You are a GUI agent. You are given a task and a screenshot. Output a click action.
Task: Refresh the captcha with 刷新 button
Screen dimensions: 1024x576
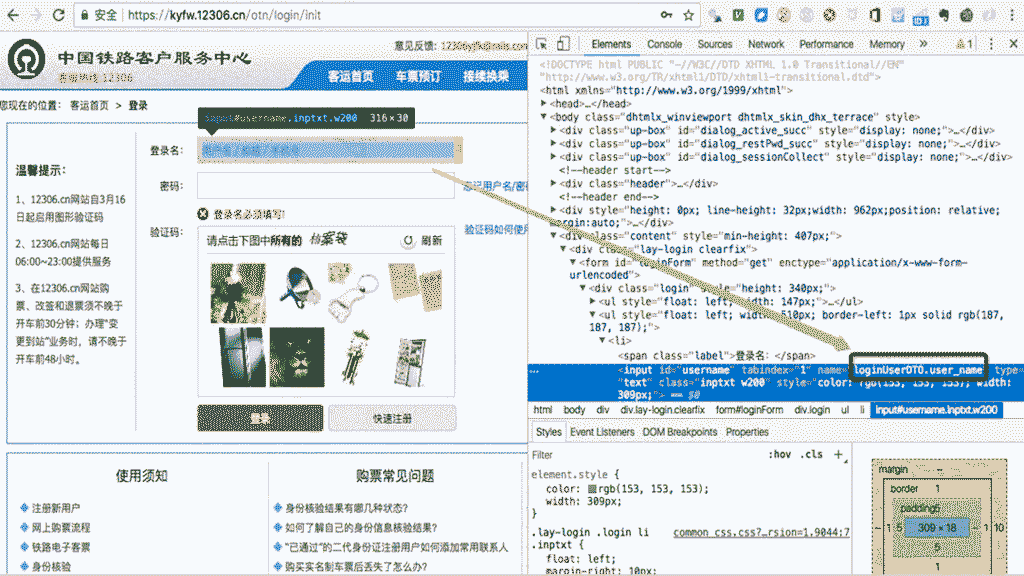click(x=423, y=240)
